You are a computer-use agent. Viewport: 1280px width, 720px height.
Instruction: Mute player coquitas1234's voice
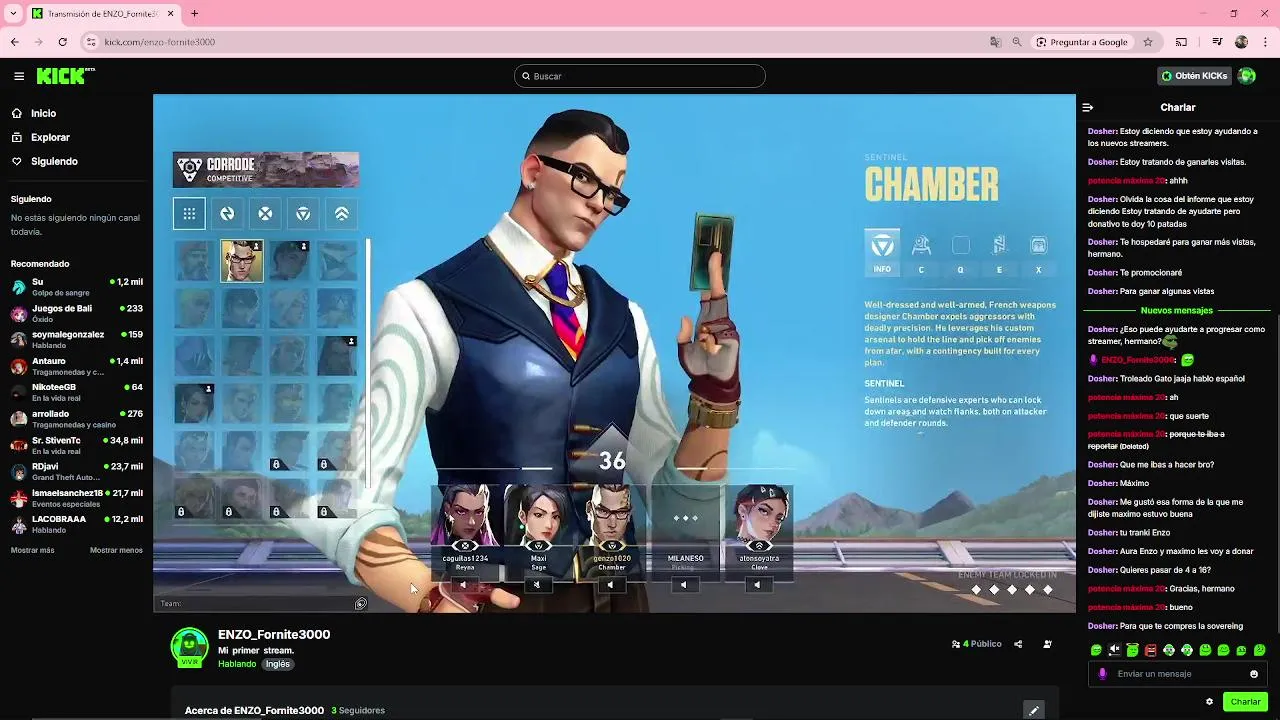[463, 585]
